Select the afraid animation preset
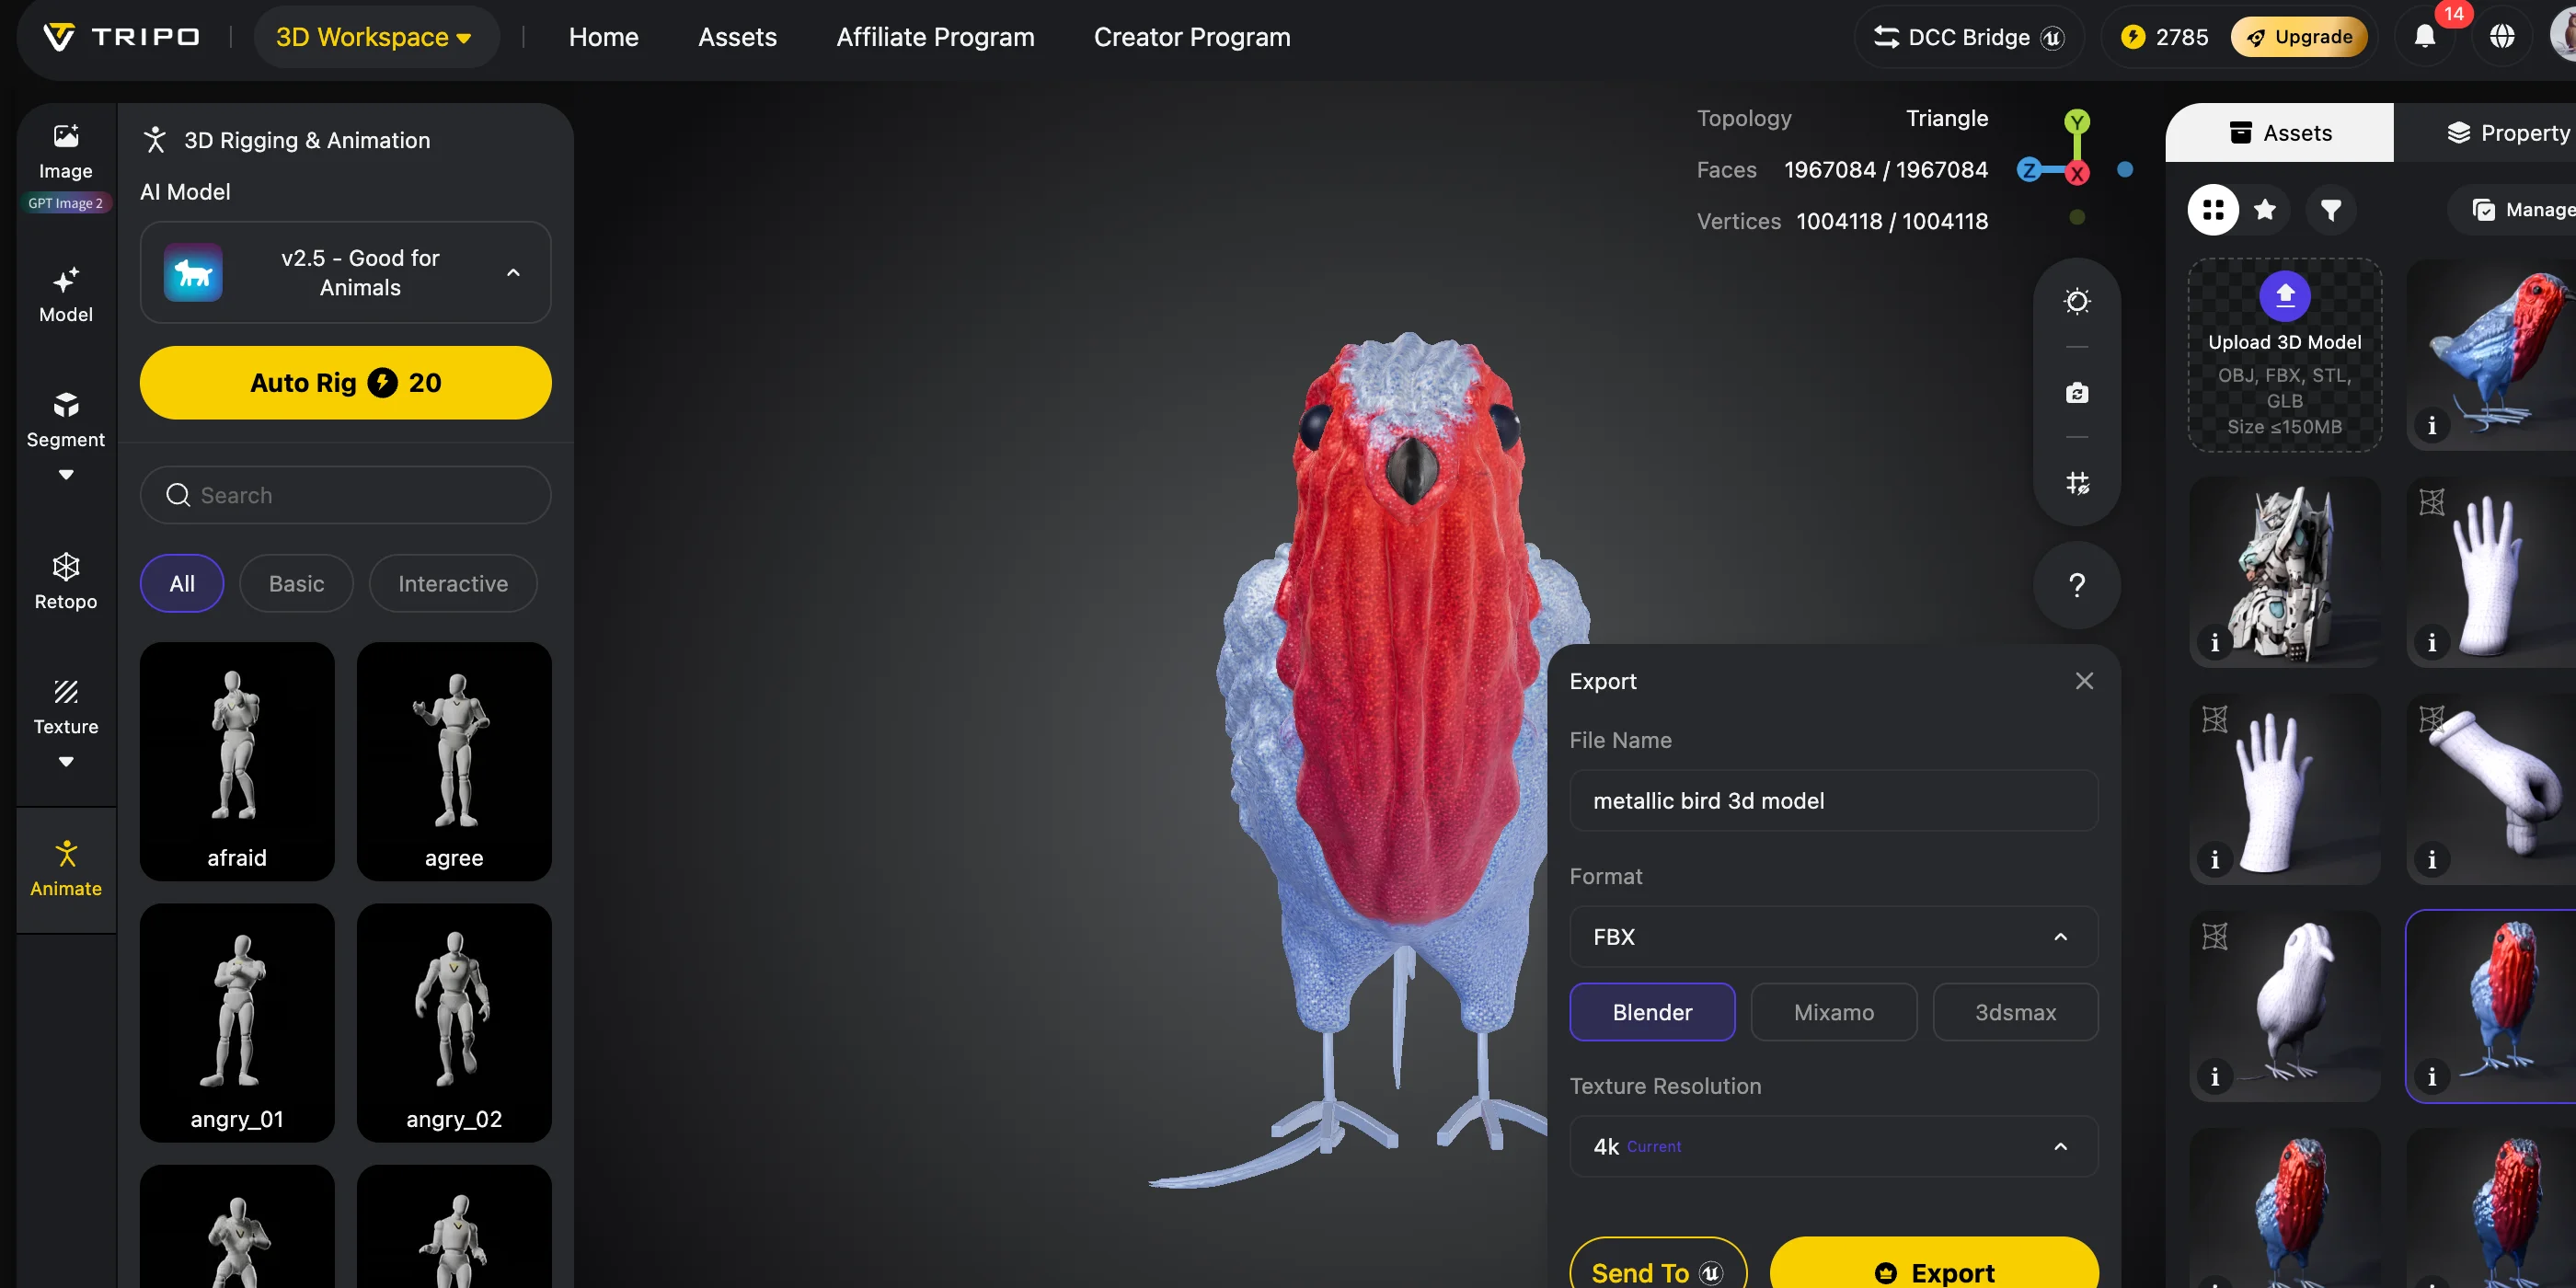The image size is (2576, 1288). pos(237,762)
